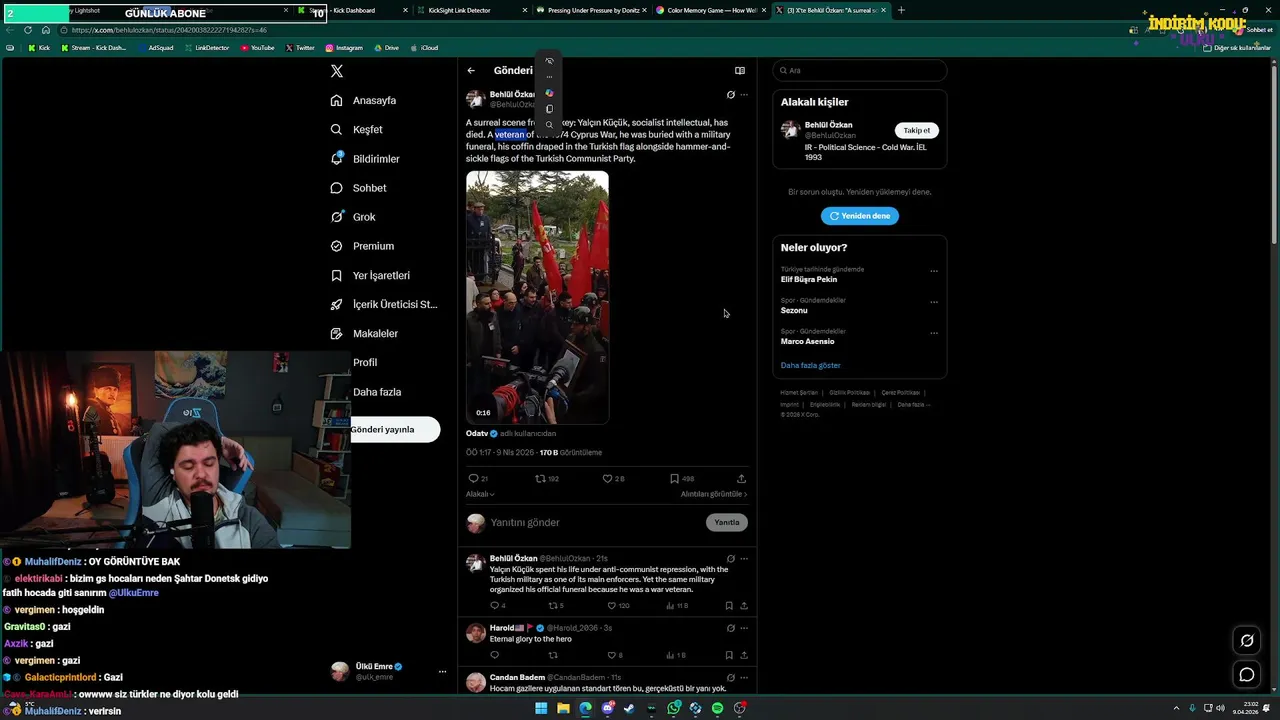Expand Daha fazla menu
Screen dimensions: 1280x720
pyautogui.click(x=376, y=392)
